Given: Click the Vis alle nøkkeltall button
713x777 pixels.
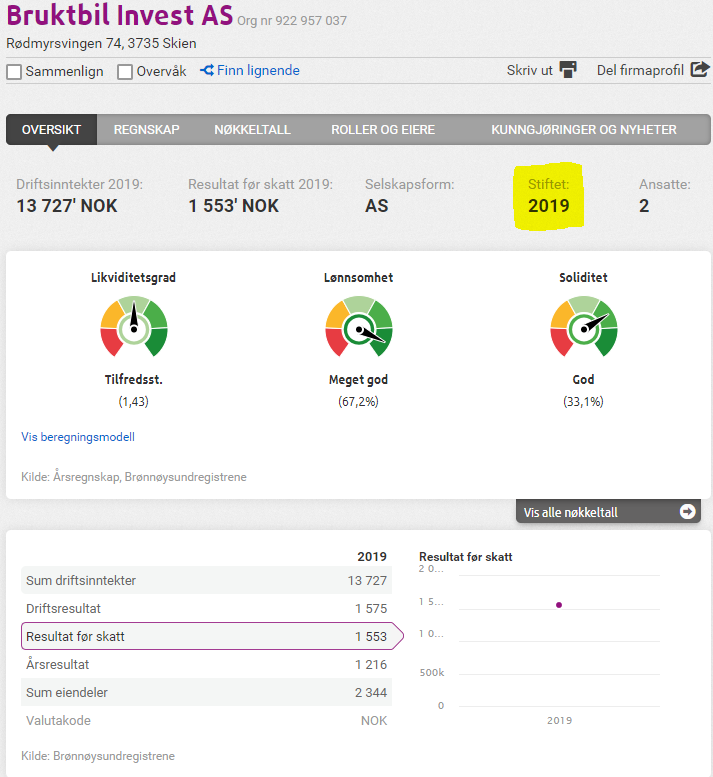Looking at the screenshot, I should tap(608, 511).
